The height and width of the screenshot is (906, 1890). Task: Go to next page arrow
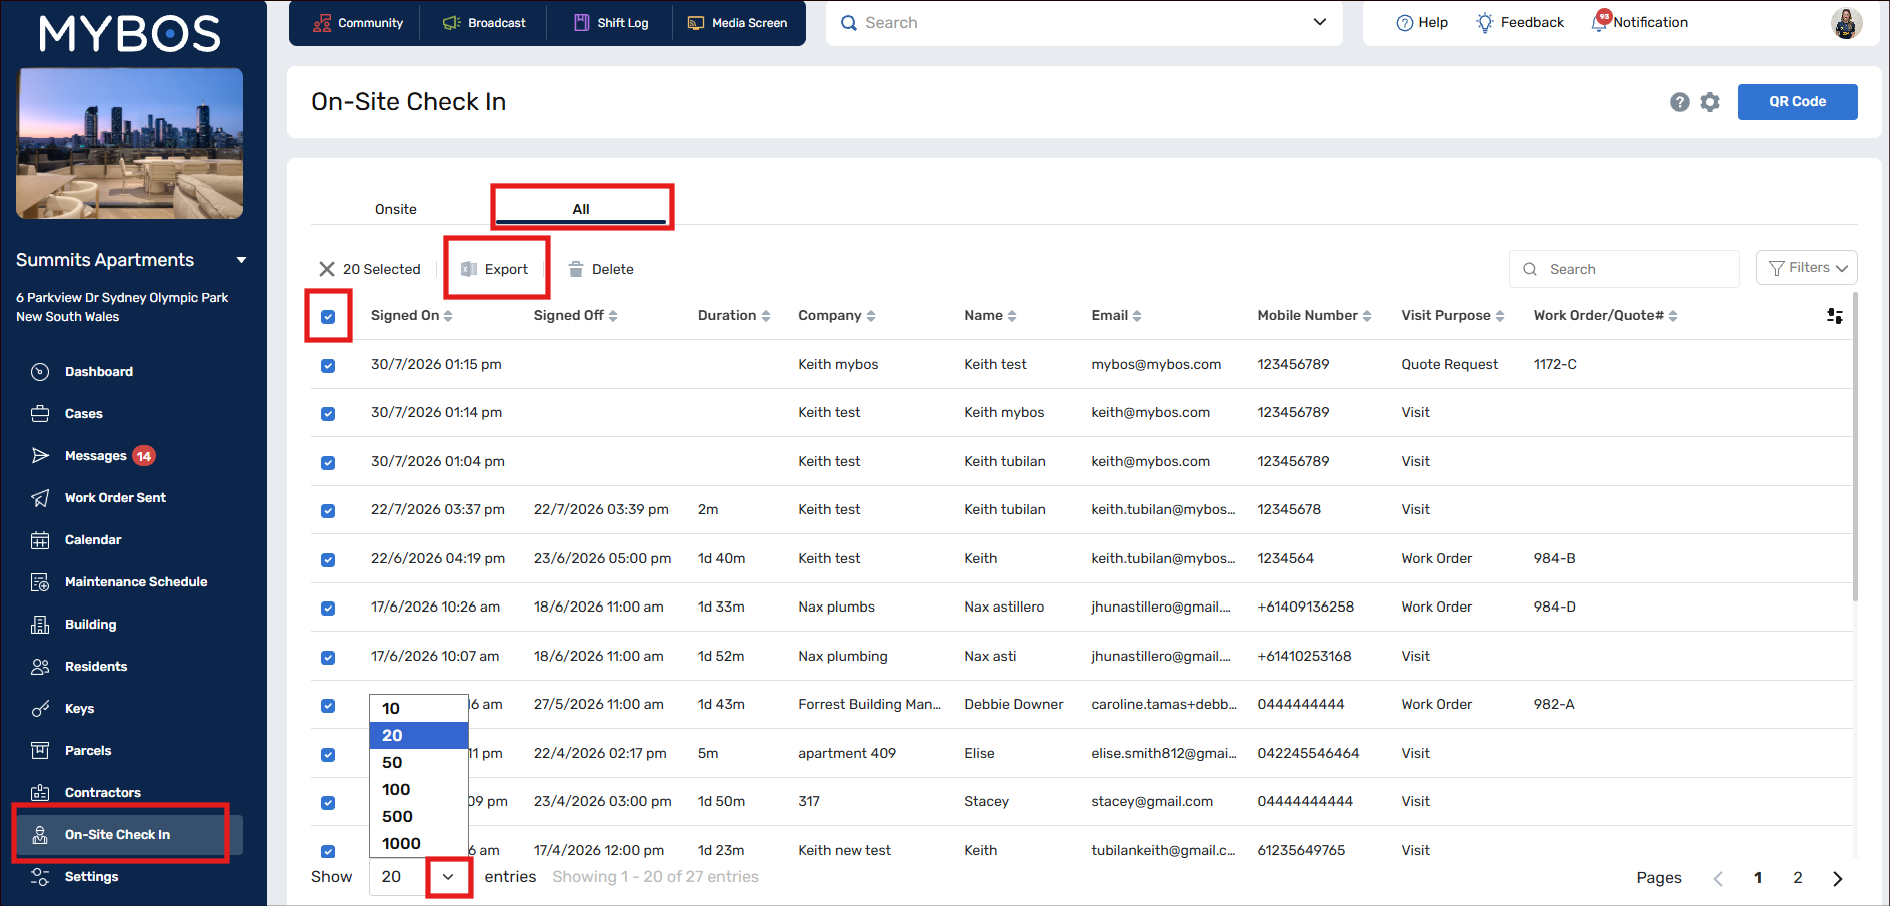(1838, 878)
